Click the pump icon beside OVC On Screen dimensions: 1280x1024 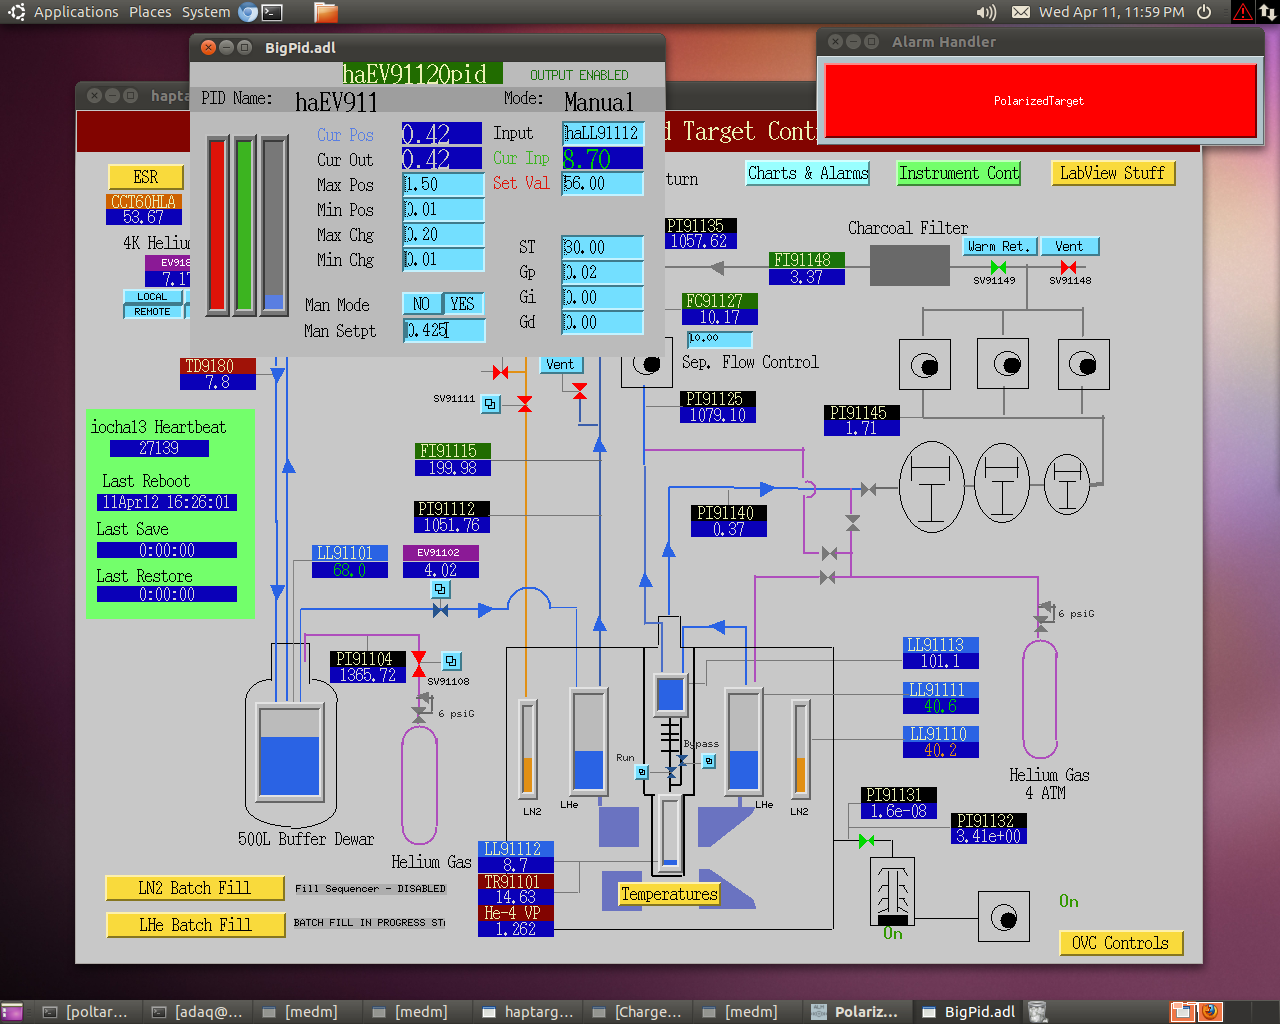pyautogui.click(x=1003, y=917)
